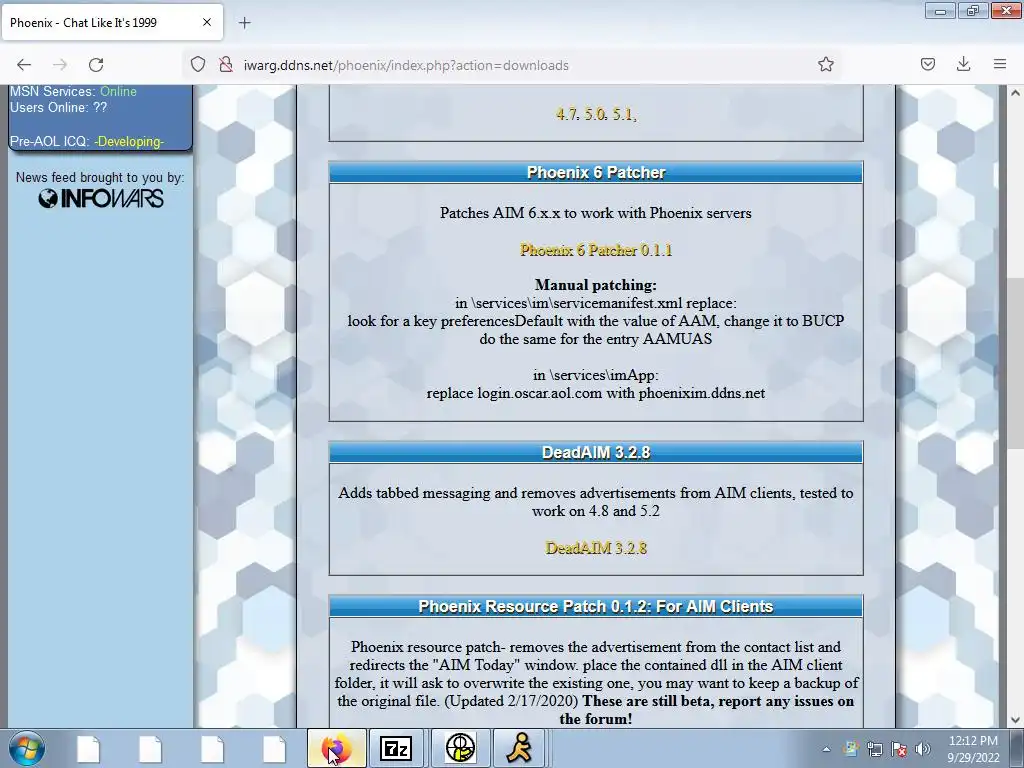Image resolution: width=1024 pixels, height=768 pixels.
Task: Click the Pre-AOL ICQ -Developing- text
Action: coord(87,141)
